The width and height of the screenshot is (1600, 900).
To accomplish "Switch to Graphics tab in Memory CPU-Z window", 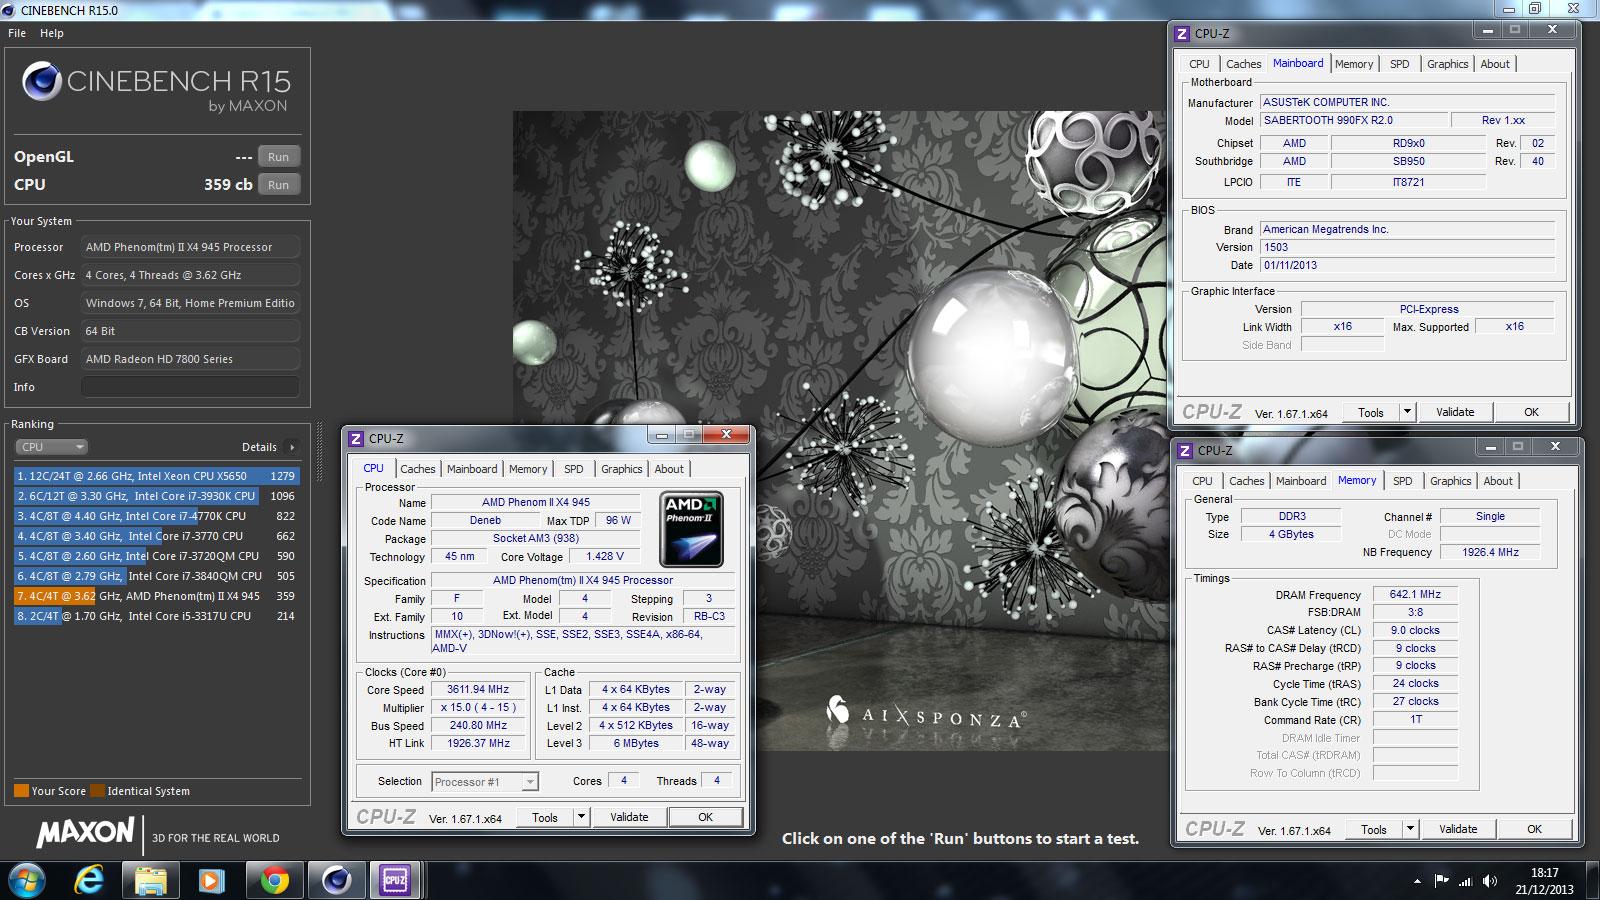I will [x=1450, y=481].
